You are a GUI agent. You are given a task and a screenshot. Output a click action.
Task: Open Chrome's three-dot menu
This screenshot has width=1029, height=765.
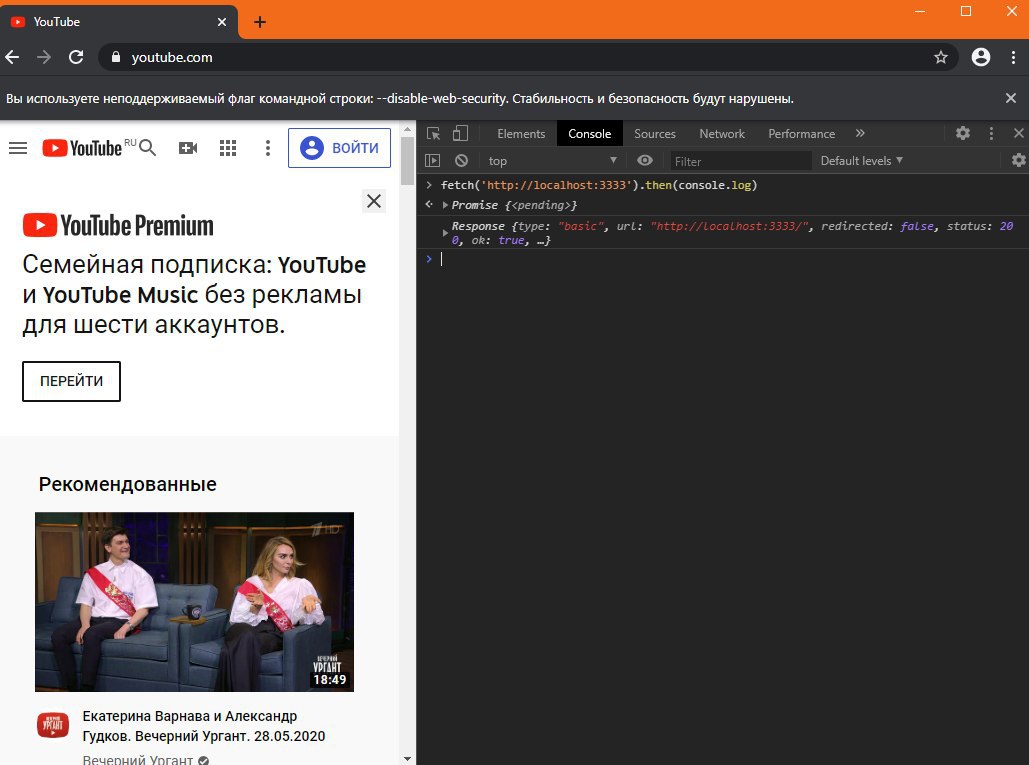coord(1013,57)
